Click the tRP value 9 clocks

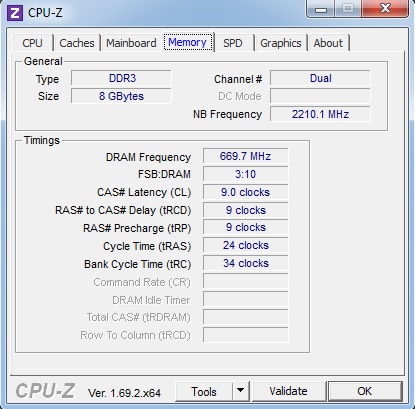(x=245, y=228)
